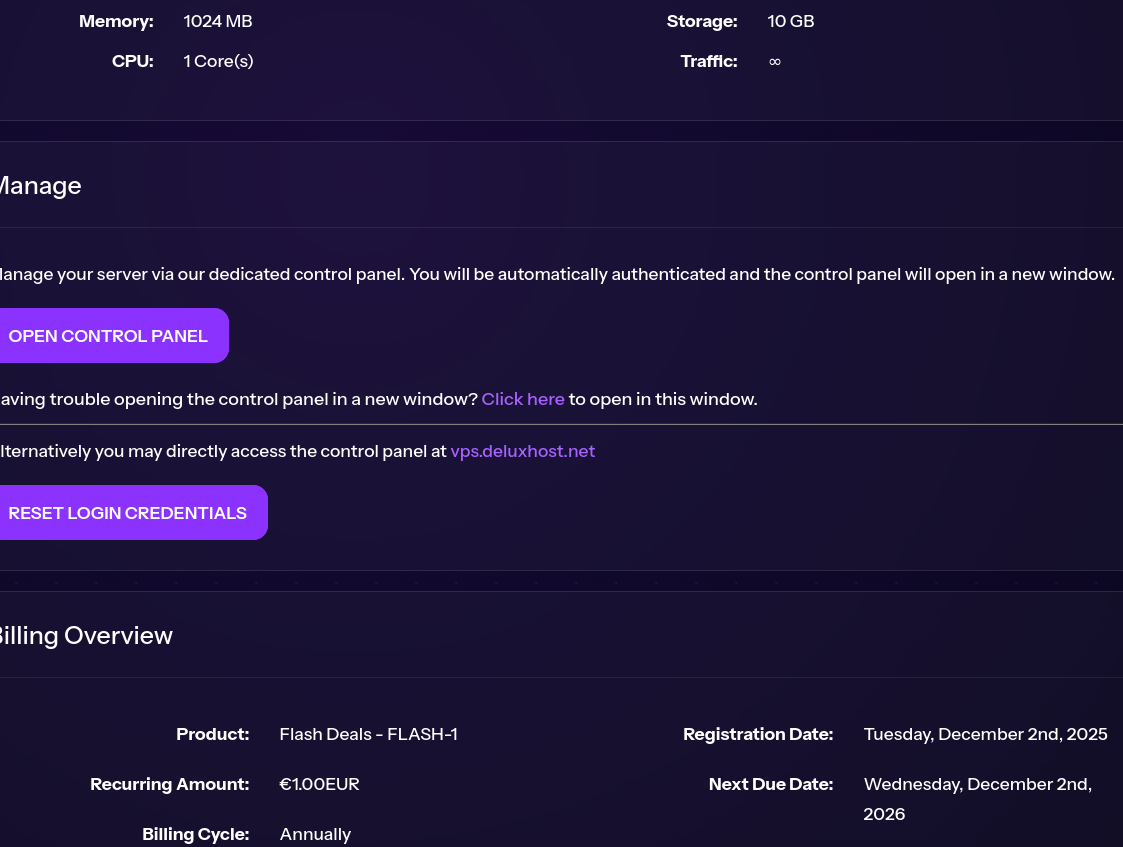Open the control panel in a new window
Screen dimensions: 1123x847
108,336
